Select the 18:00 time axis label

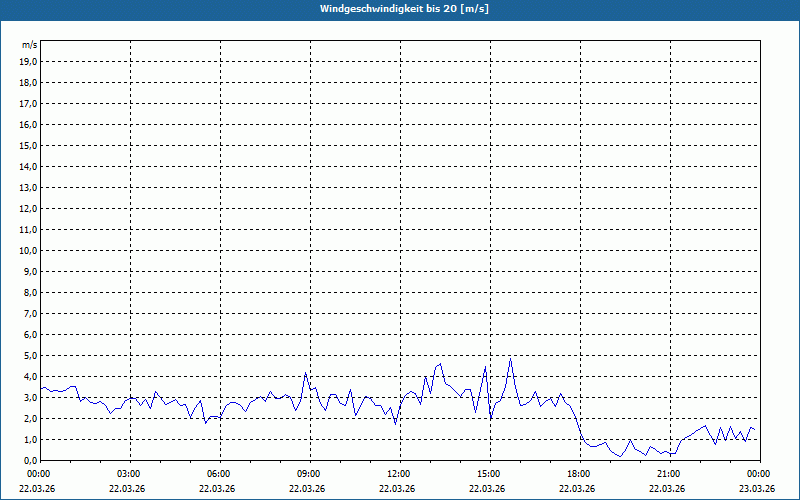tap(579, 473)
